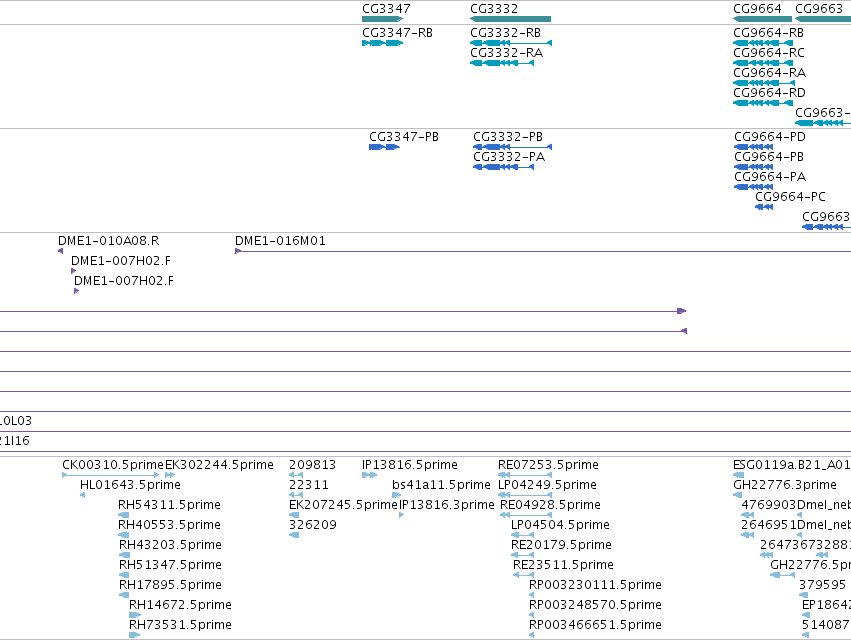Image resolution: width=851 pixels, height=640 pixels.
Task: Select EST RH73531.5prime
Action: tap(180, 625)
